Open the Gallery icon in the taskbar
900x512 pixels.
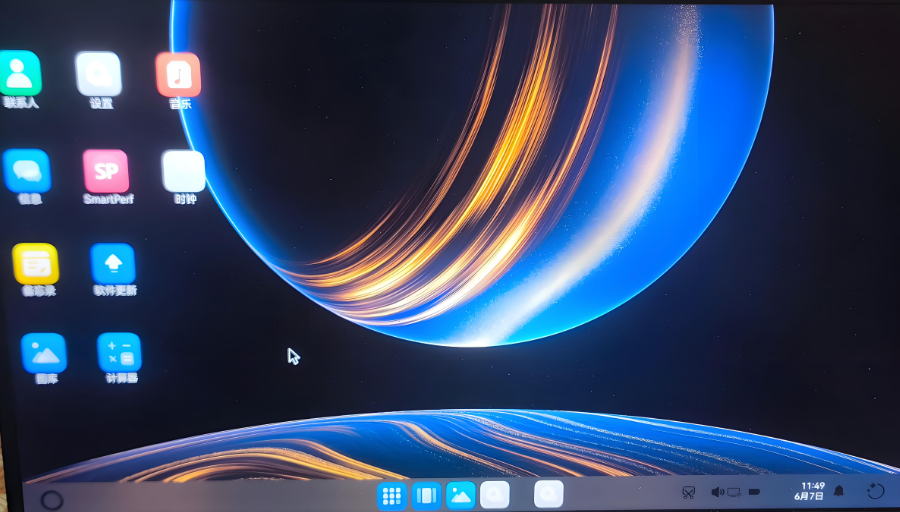[x=461, y=495]
